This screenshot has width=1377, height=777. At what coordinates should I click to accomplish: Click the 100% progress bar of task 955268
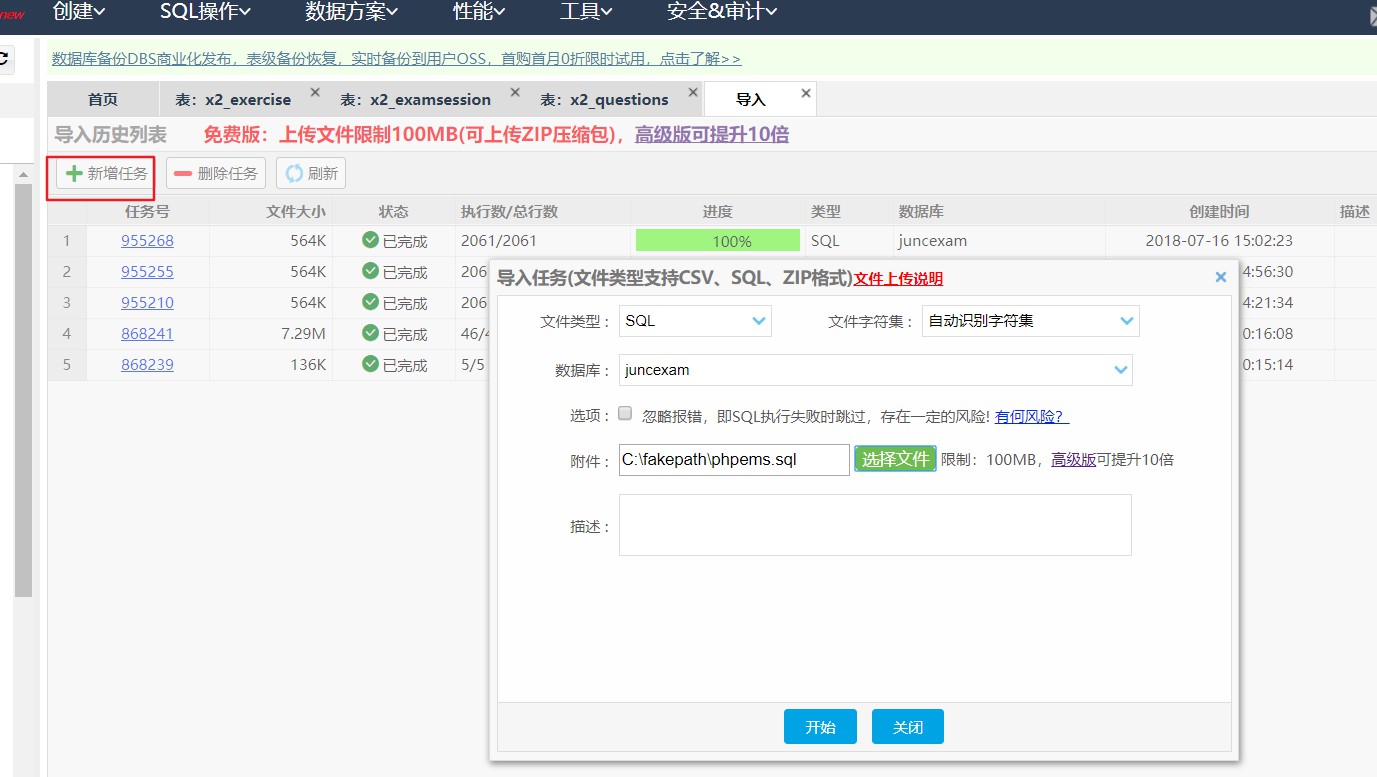[x=718, y=241]
